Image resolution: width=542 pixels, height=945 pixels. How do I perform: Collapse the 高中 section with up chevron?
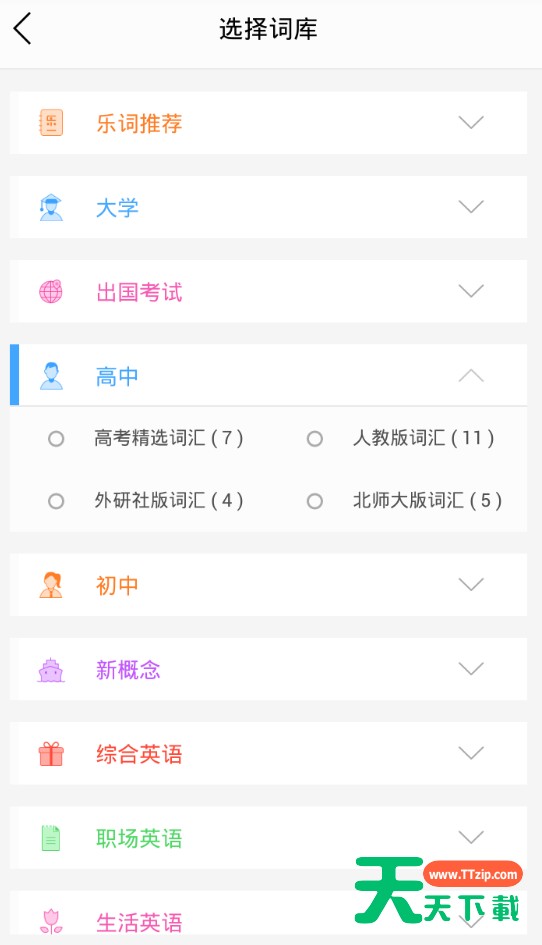(x=471, y=376)
